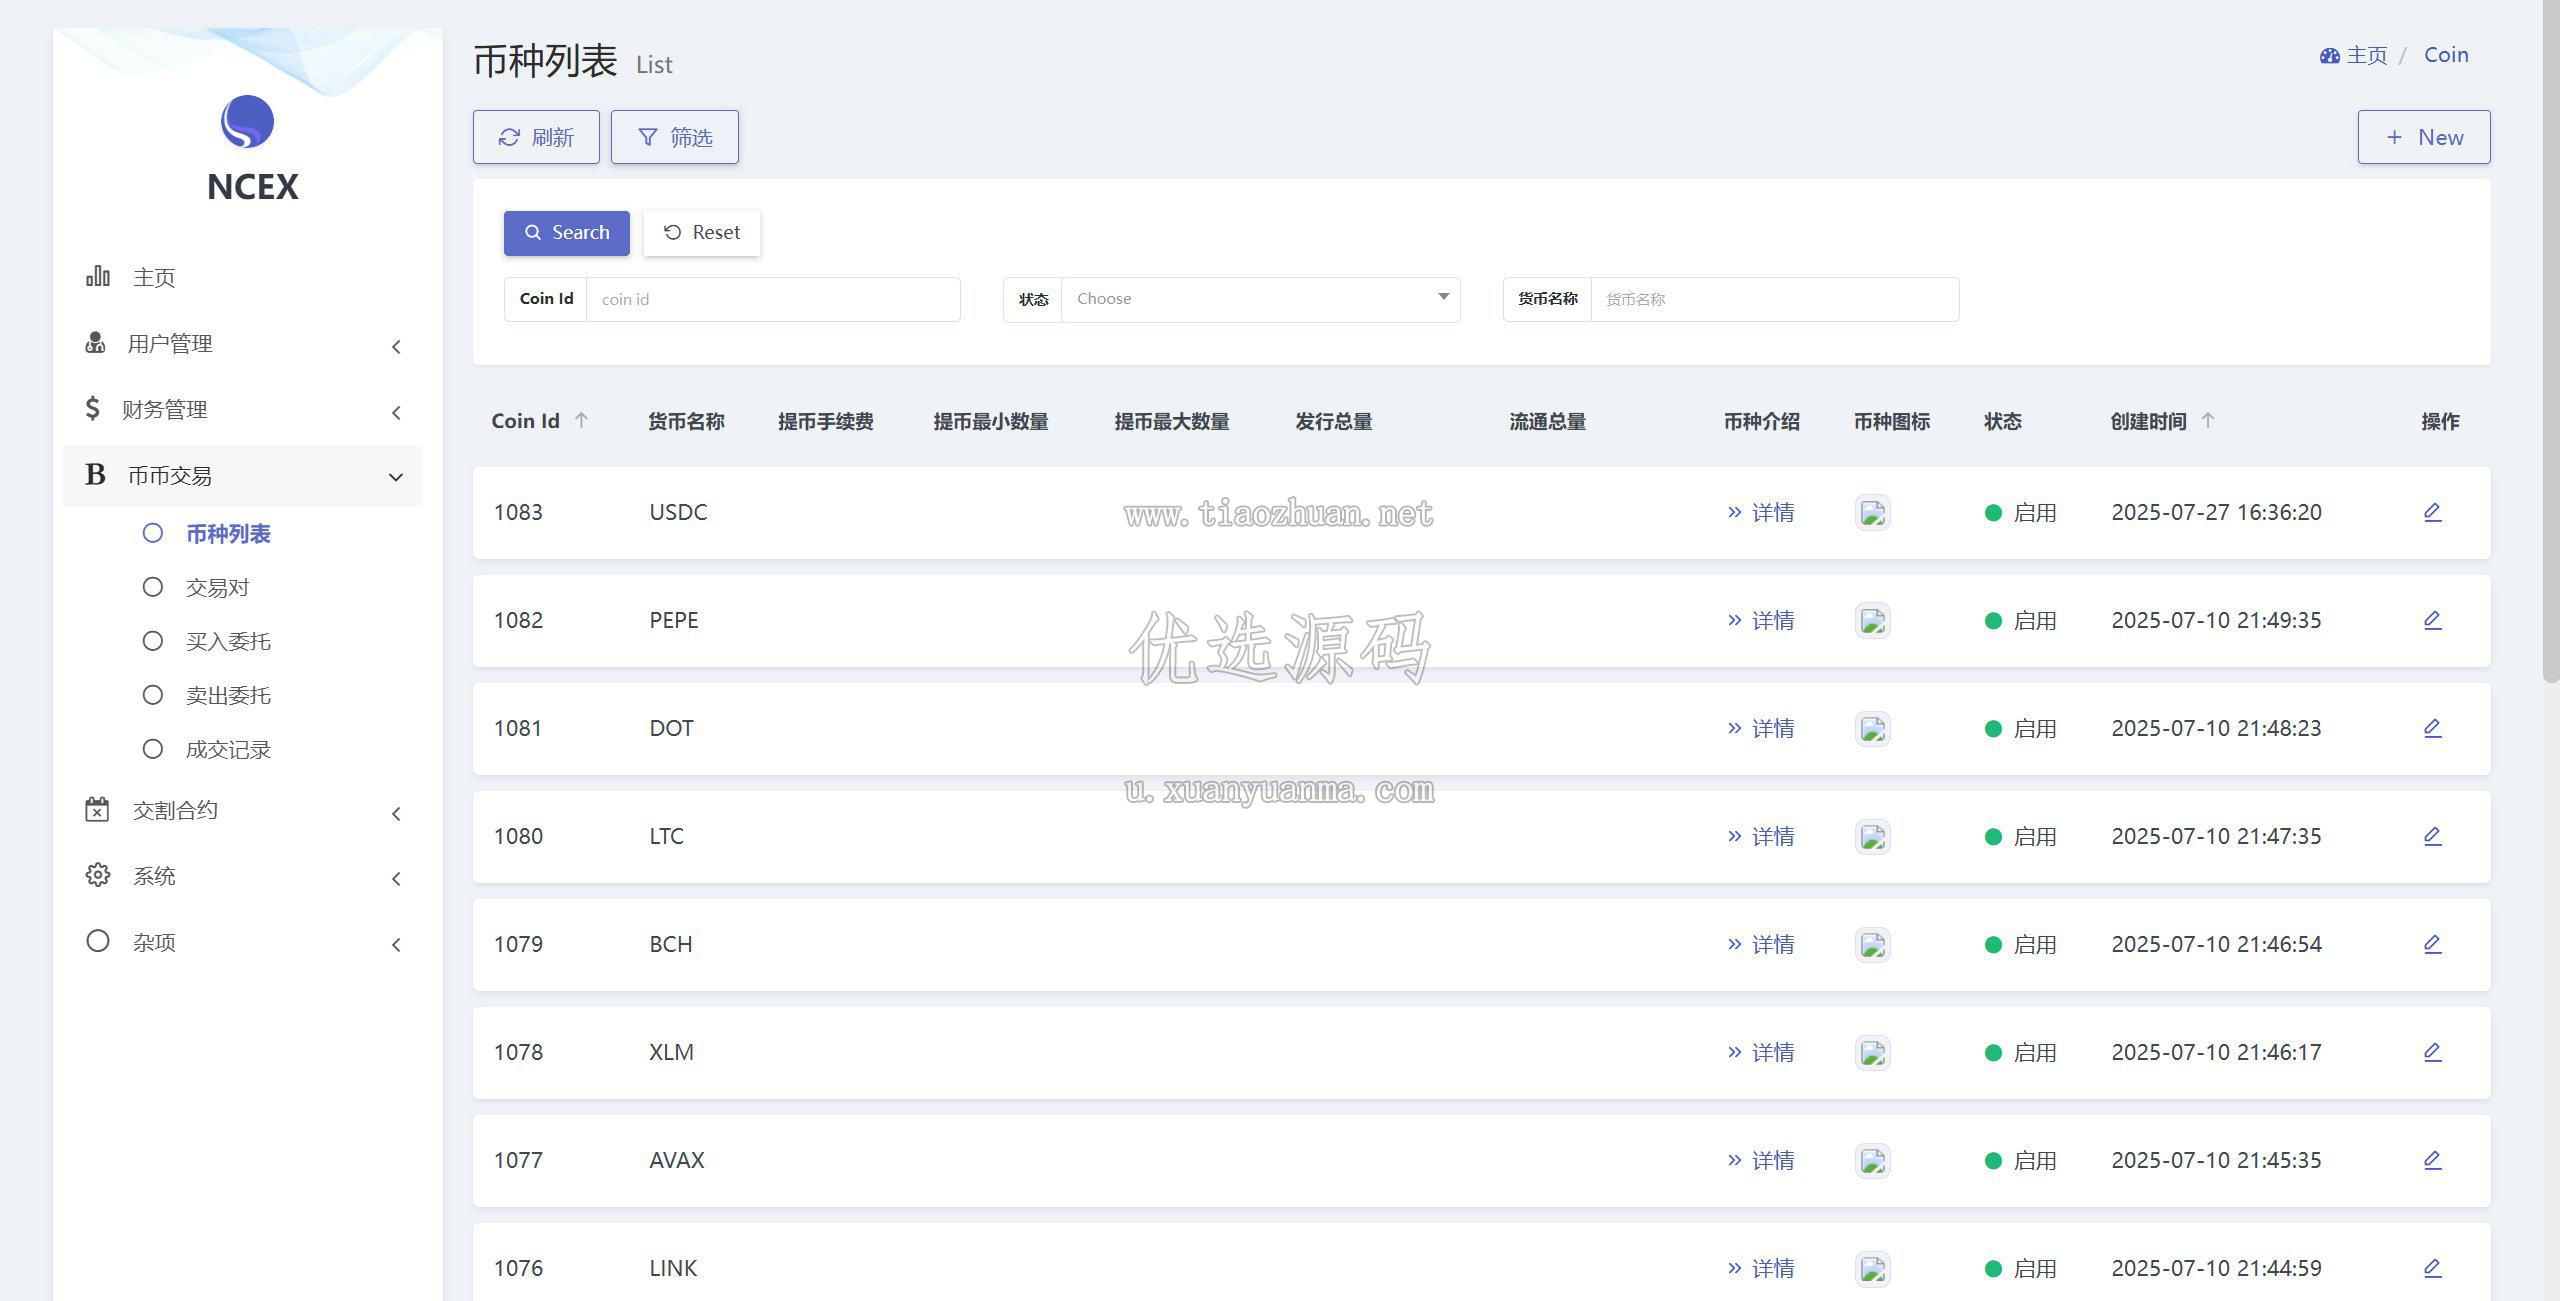
Task: Edit the LINK row pencil icon
Action: pyautogui.click(x=2433, y=1268)
